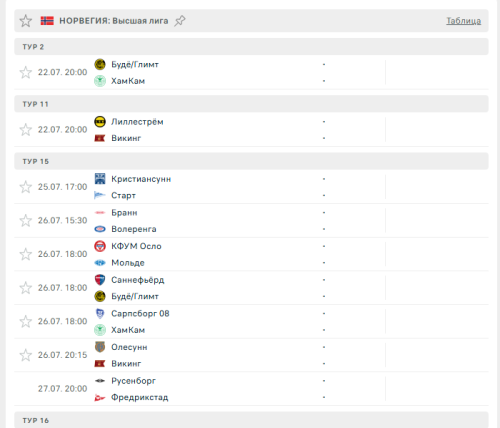Click the pin icon next to Высшая лига
The image size is (500, 428).
tap(180, 21)
